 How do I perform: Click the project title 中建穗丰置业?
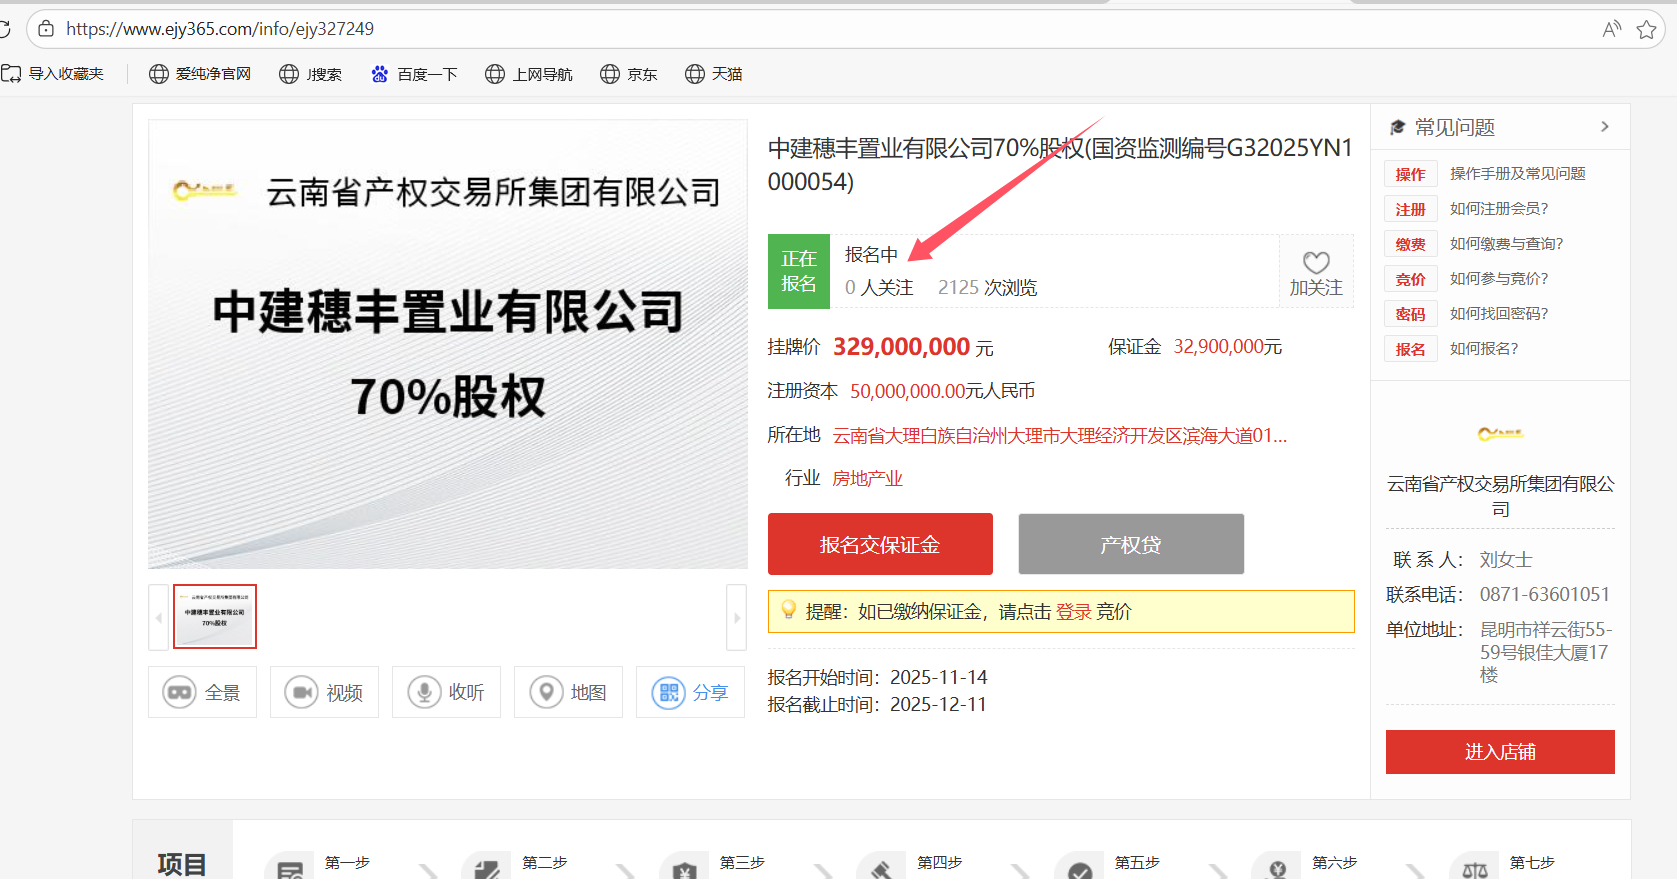(x=1060, y=165)
